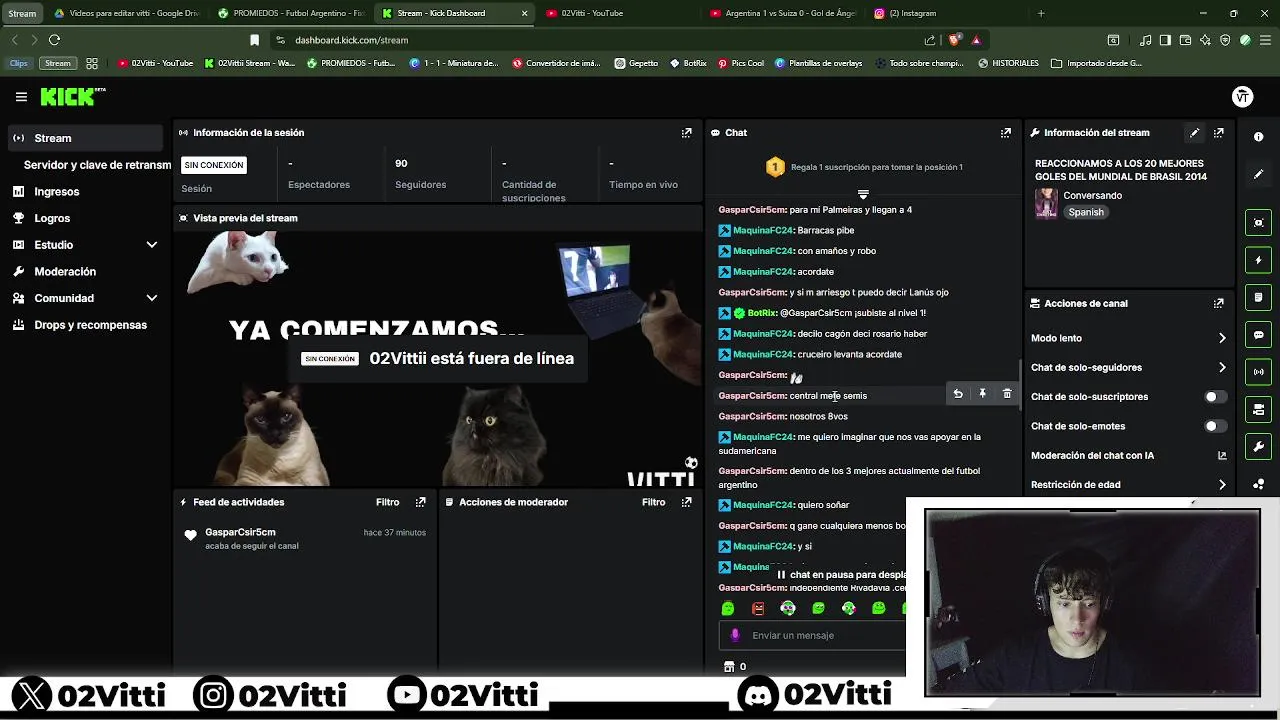Open Filtro in Acciones de moderador

click(x=653, y=502)
